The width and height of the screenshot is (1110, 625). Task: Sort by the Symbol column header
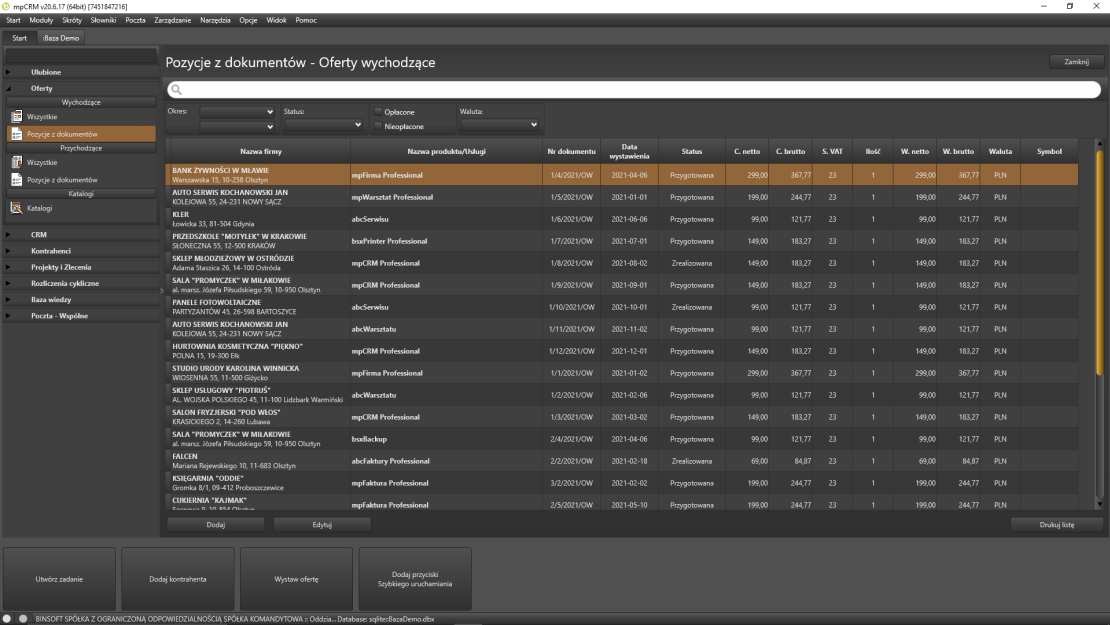(x=1049, y=151)
